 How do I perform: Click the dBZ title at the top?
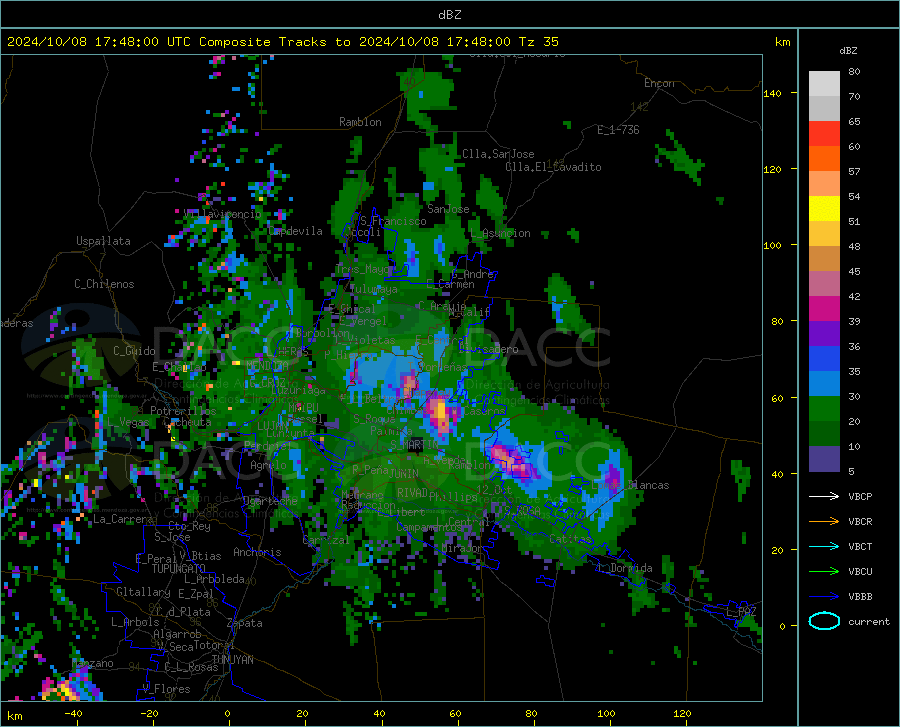449,14
